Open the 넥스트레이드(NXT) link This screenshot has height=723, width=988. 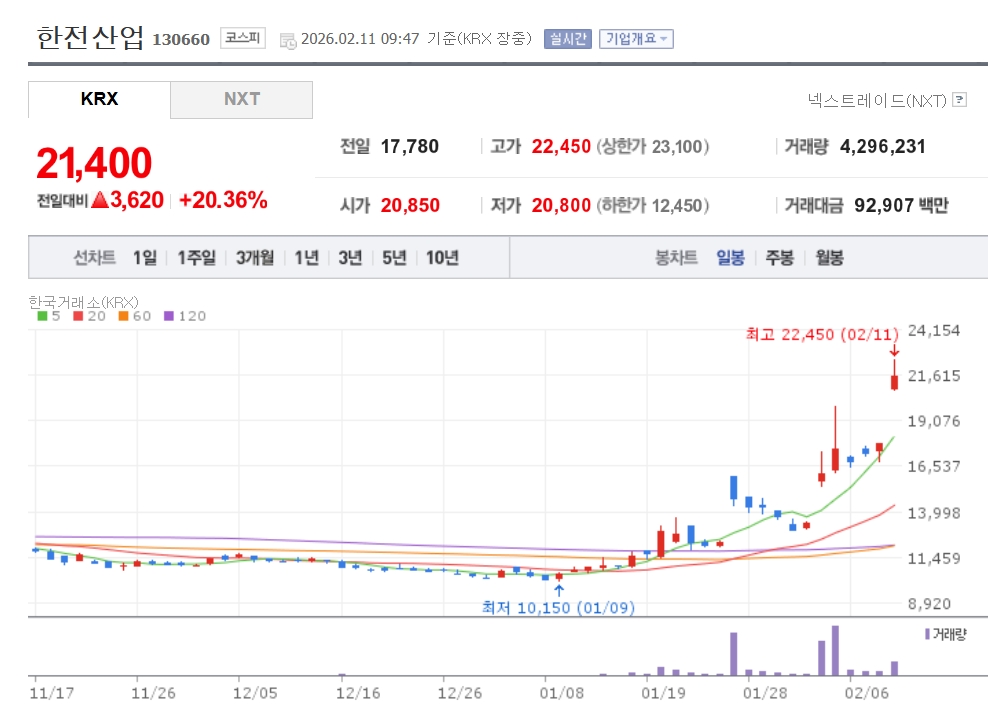(876, 100)
